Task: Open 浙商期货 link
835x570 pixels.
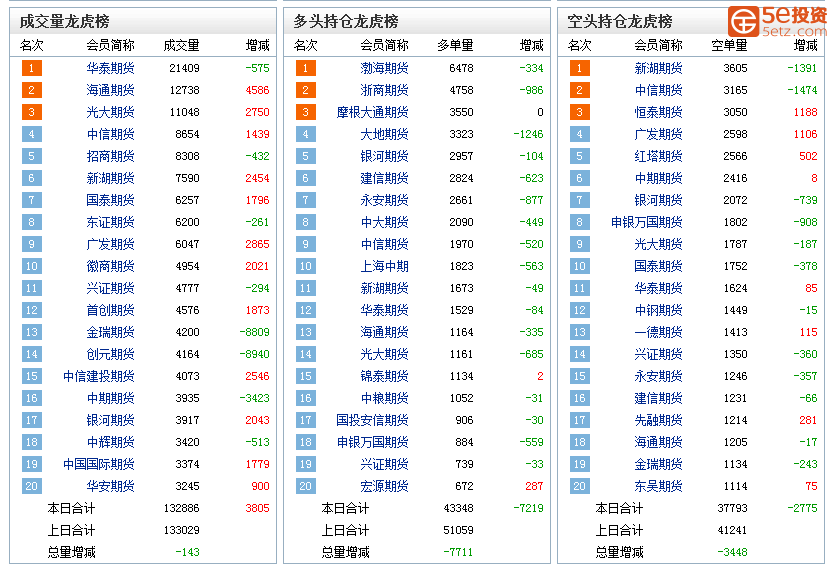Action: coord(384,90)
